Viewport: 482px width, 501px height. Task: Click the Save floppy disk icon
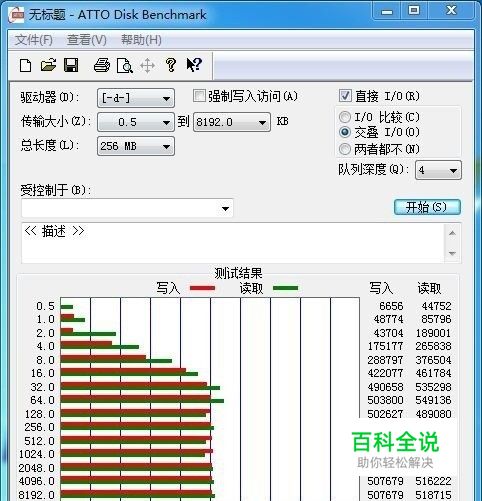[71, 65]
